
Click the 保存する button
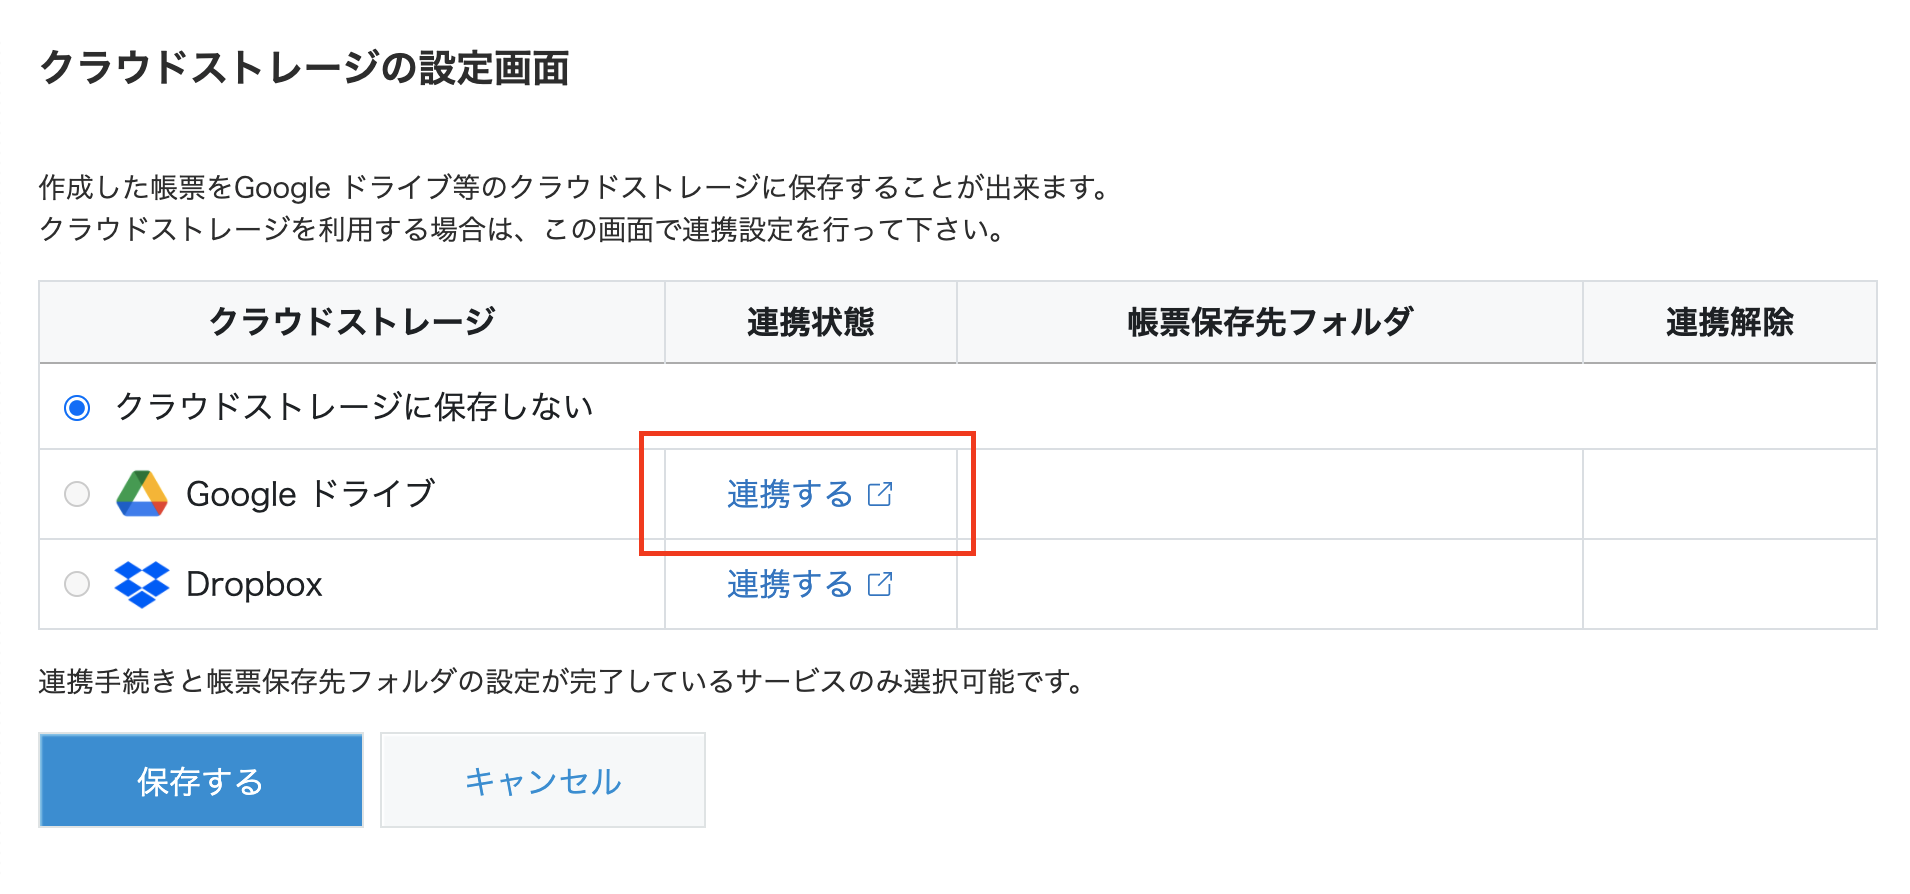click(199, 780)
